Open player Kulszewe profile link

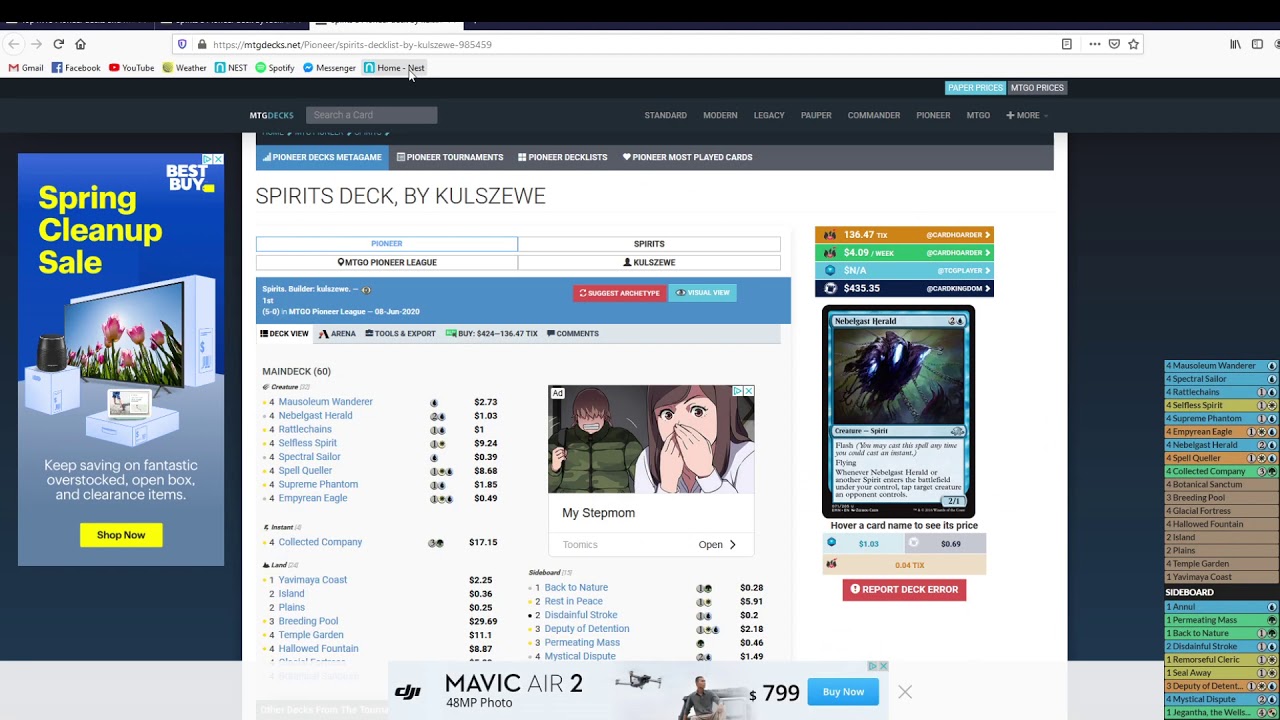click(x=649, y=262)
